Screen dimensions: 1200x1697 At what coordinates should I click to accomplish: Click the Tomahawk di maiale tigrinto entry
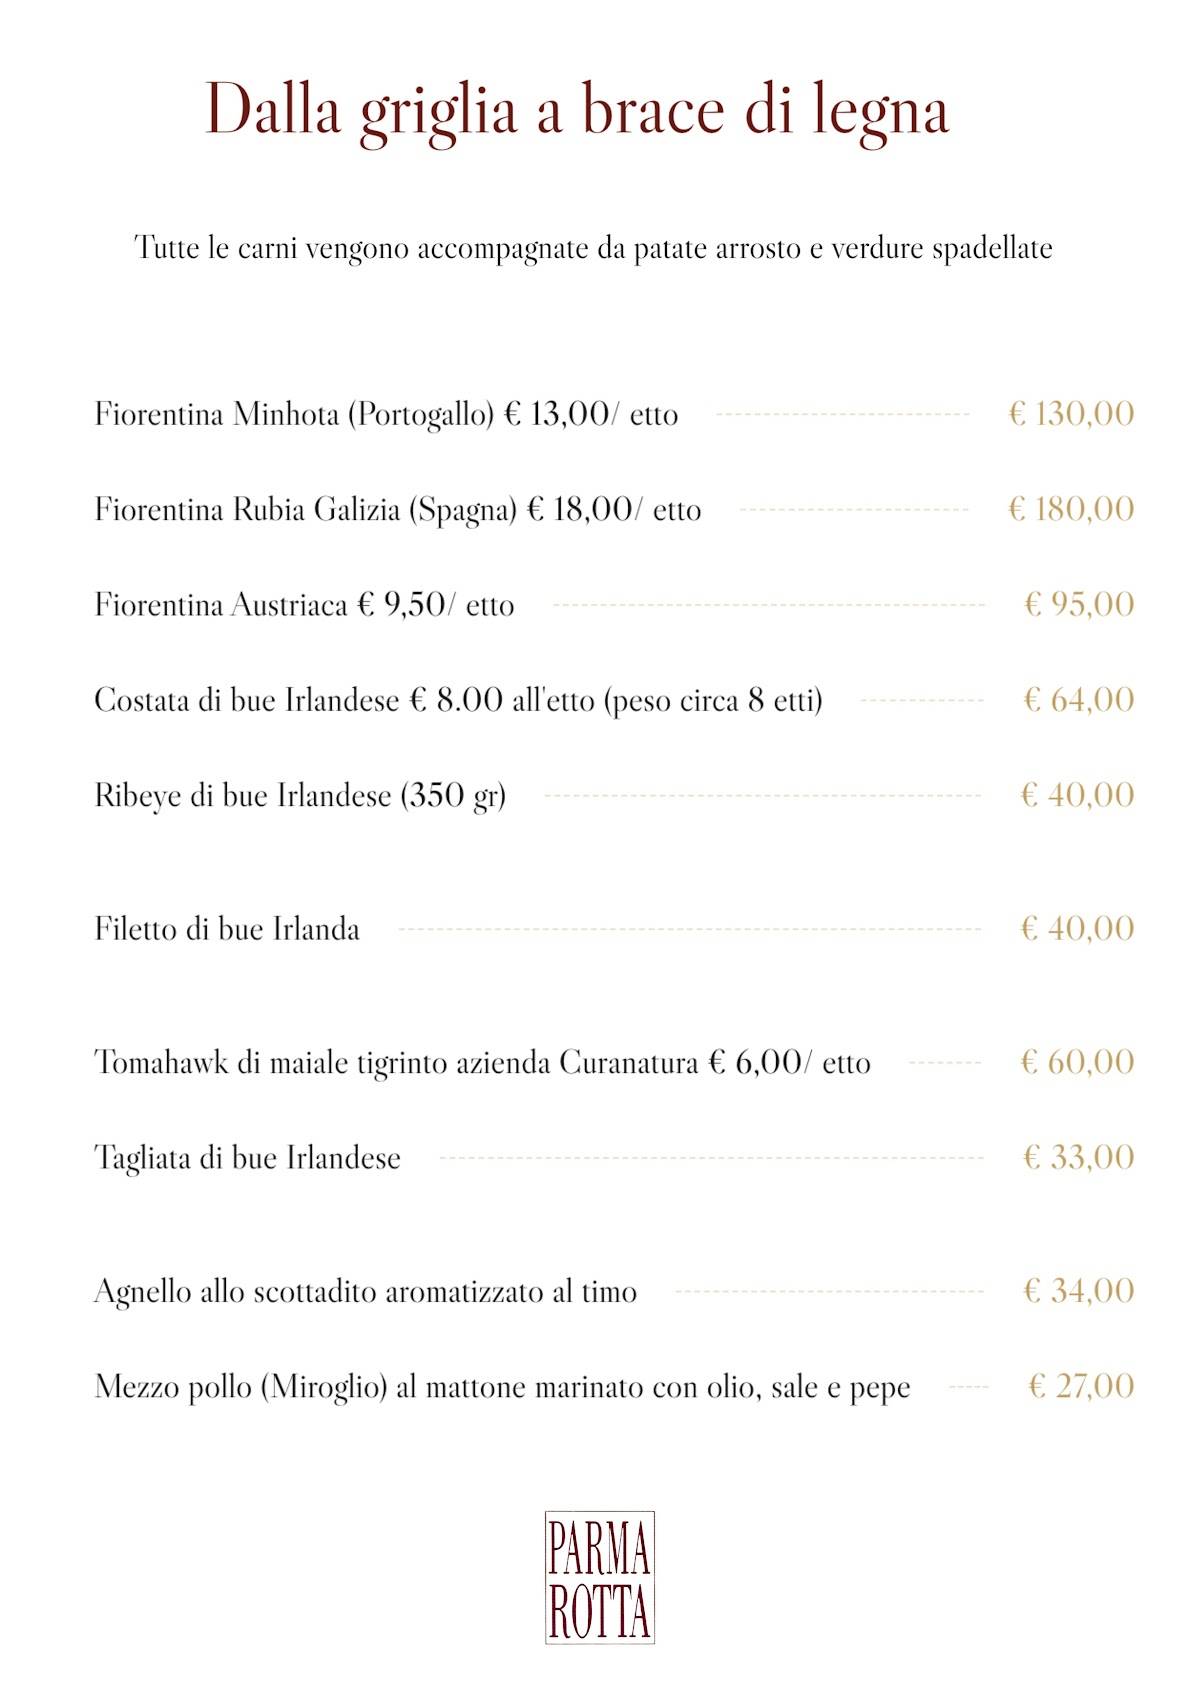click(x=482, y=1062)
